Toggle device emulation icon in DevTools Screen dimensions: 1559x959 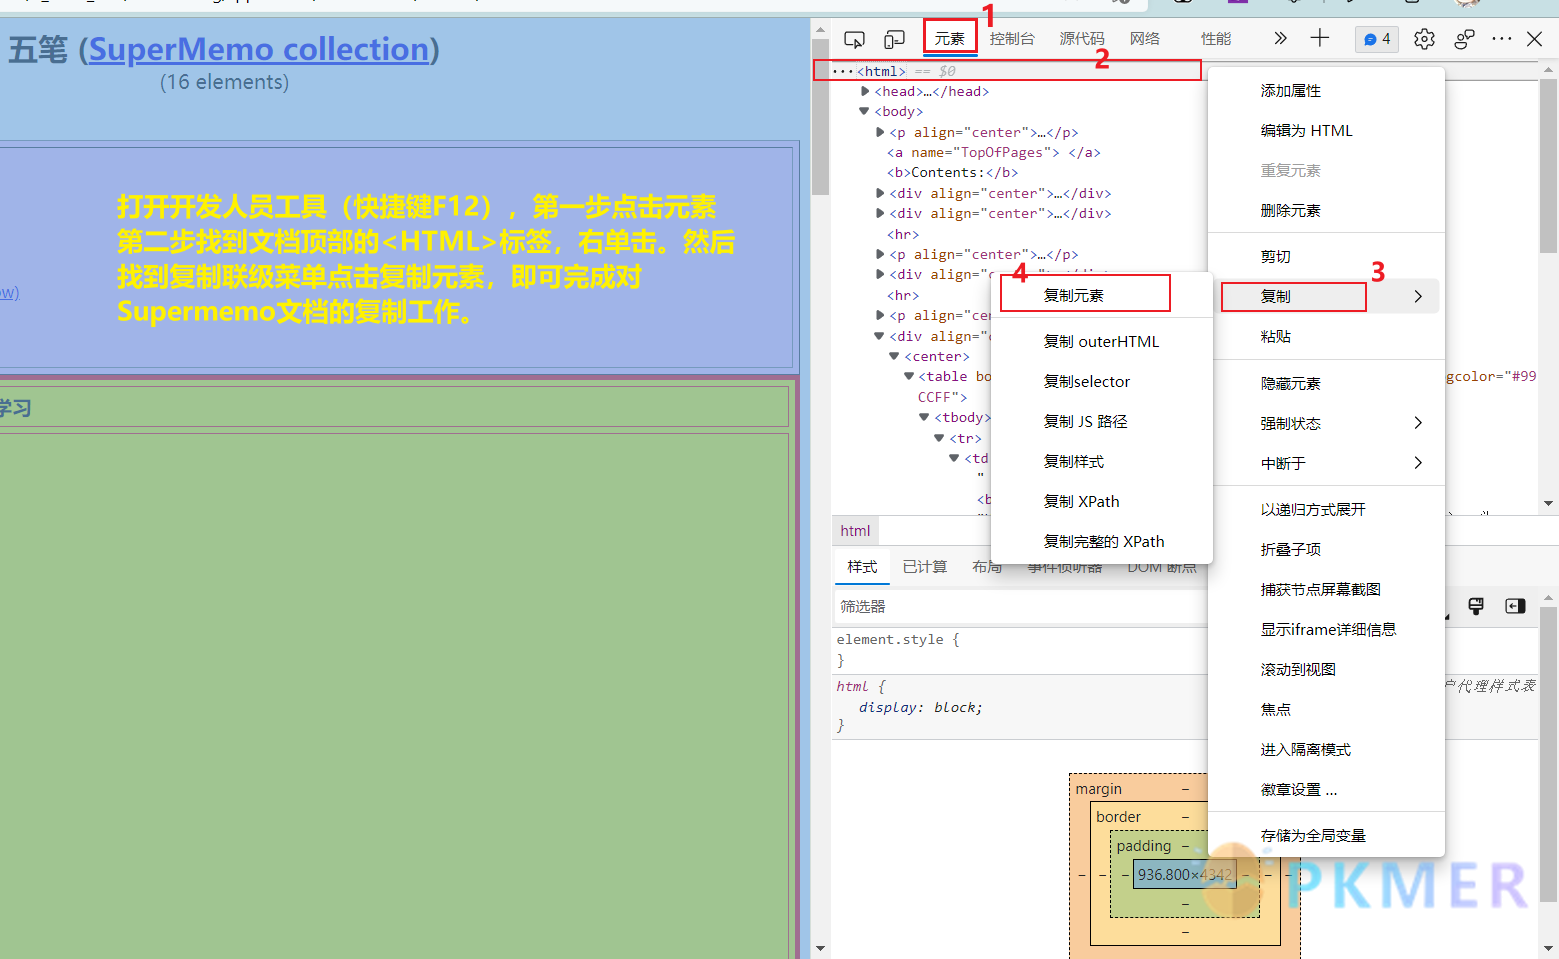tap(894, 39)
